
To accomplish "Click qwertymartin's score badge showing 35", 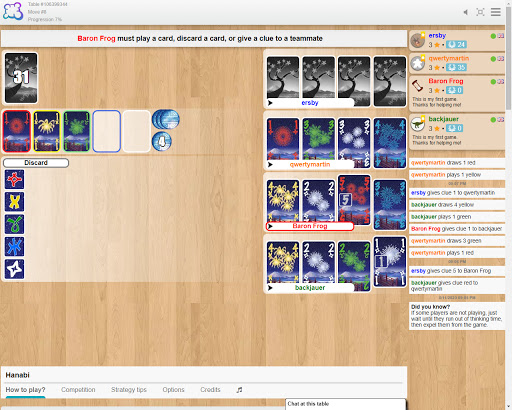I will click(456, 67).
